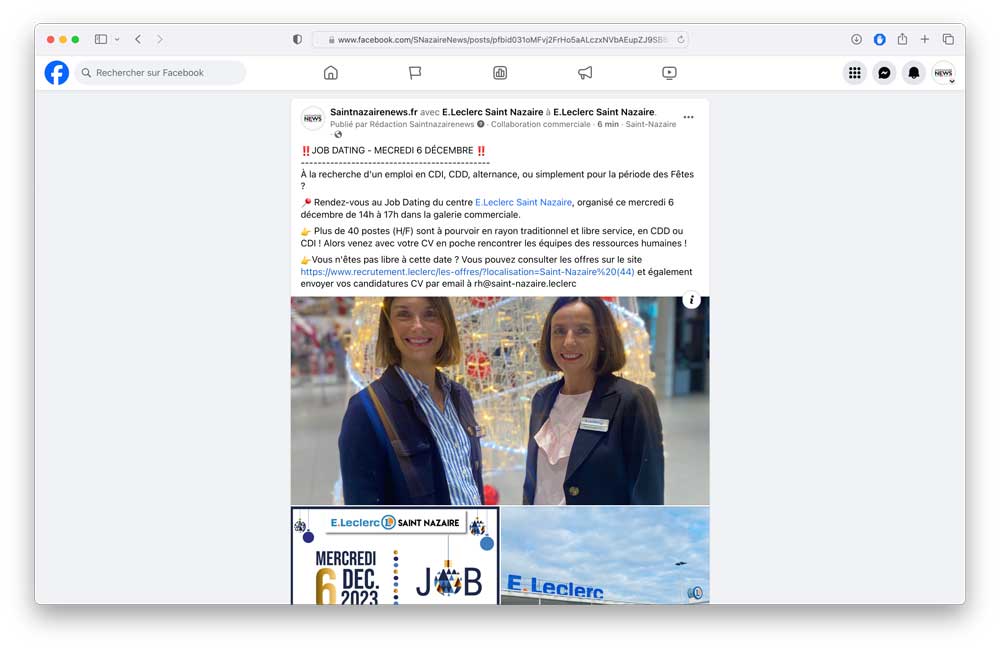Show Safari downloads
The height and width of the screenshot is (650, 1000).
(857, 40)
